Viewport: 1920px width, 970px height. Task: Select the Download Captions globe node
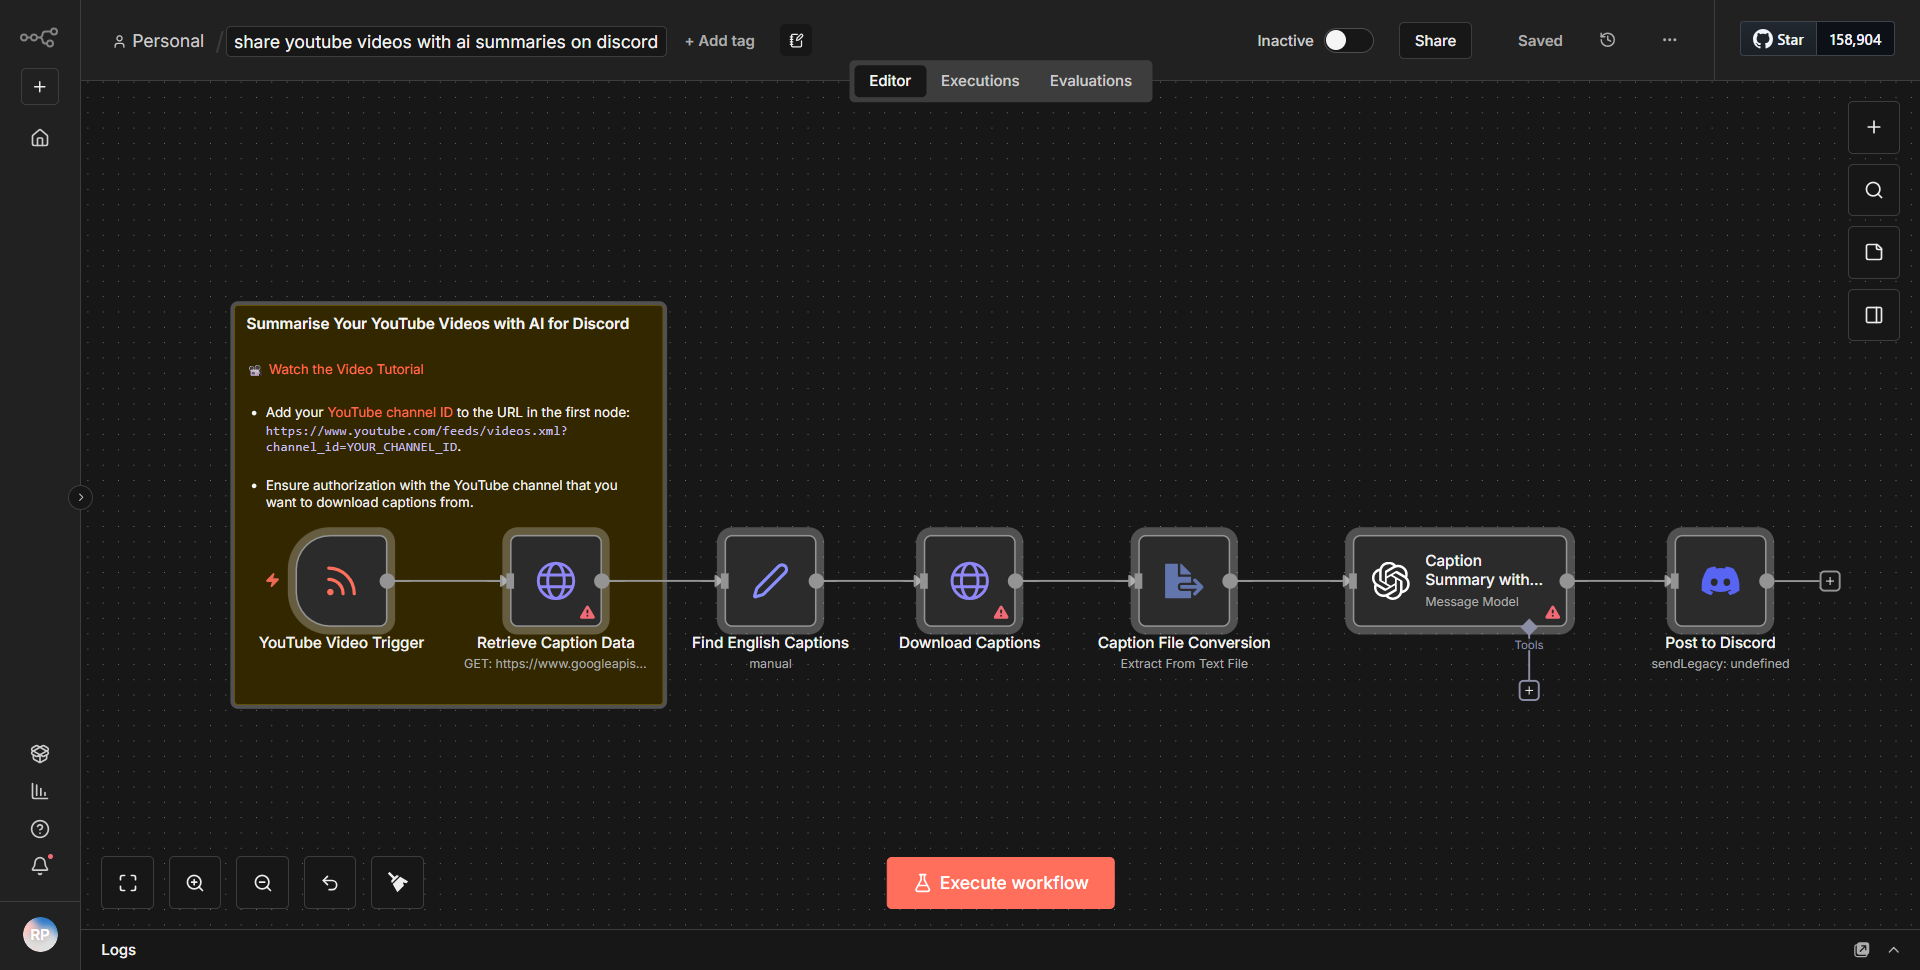pyautogui.click(x=969, y=581)
